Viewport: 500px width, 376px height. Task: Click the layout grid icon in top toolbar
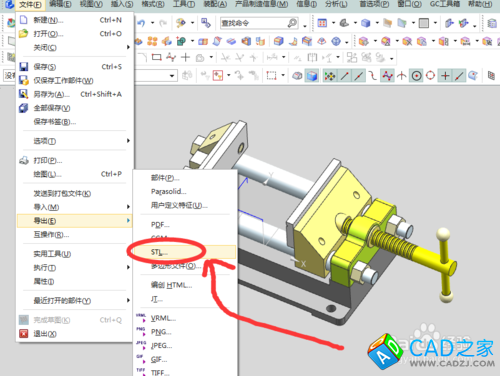click(x=322, y=23)
